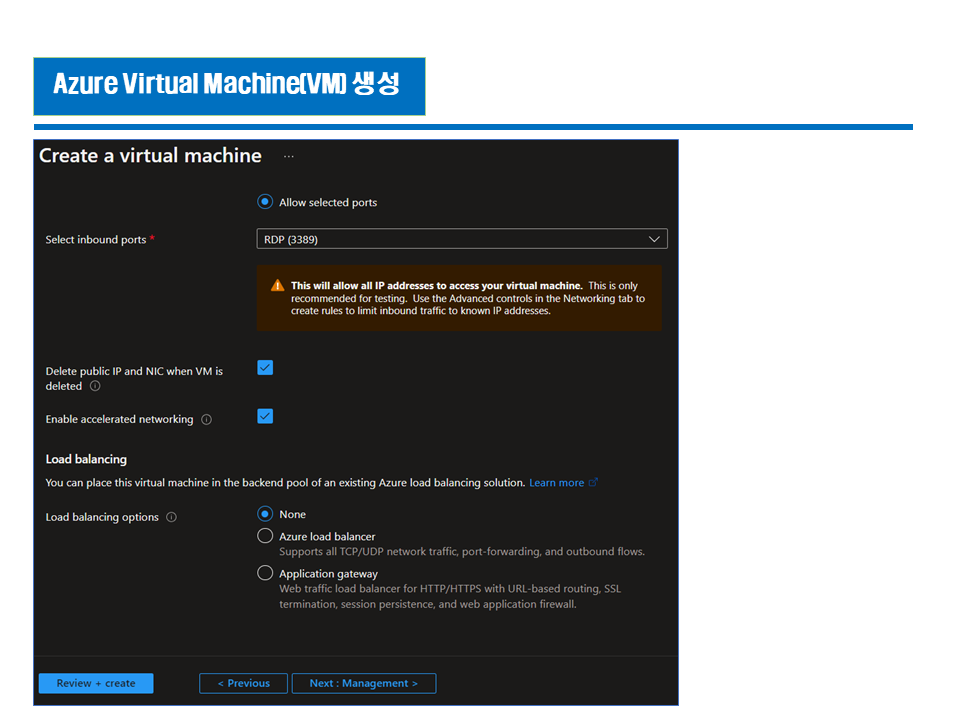Select None load balancing option
Screen dimensions: 960x720
tap(264, 514)
